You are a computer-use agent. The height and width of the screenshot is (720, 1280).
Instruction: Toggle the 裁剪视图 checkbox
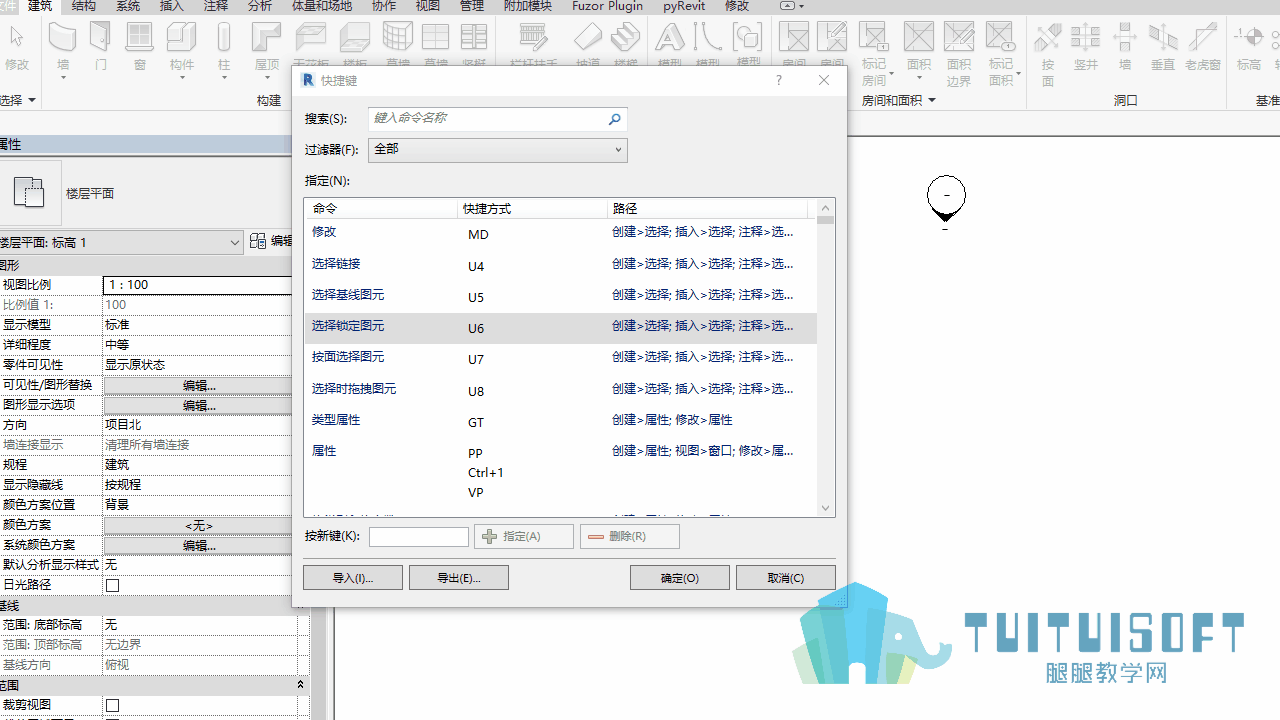[x=112, y=705]
